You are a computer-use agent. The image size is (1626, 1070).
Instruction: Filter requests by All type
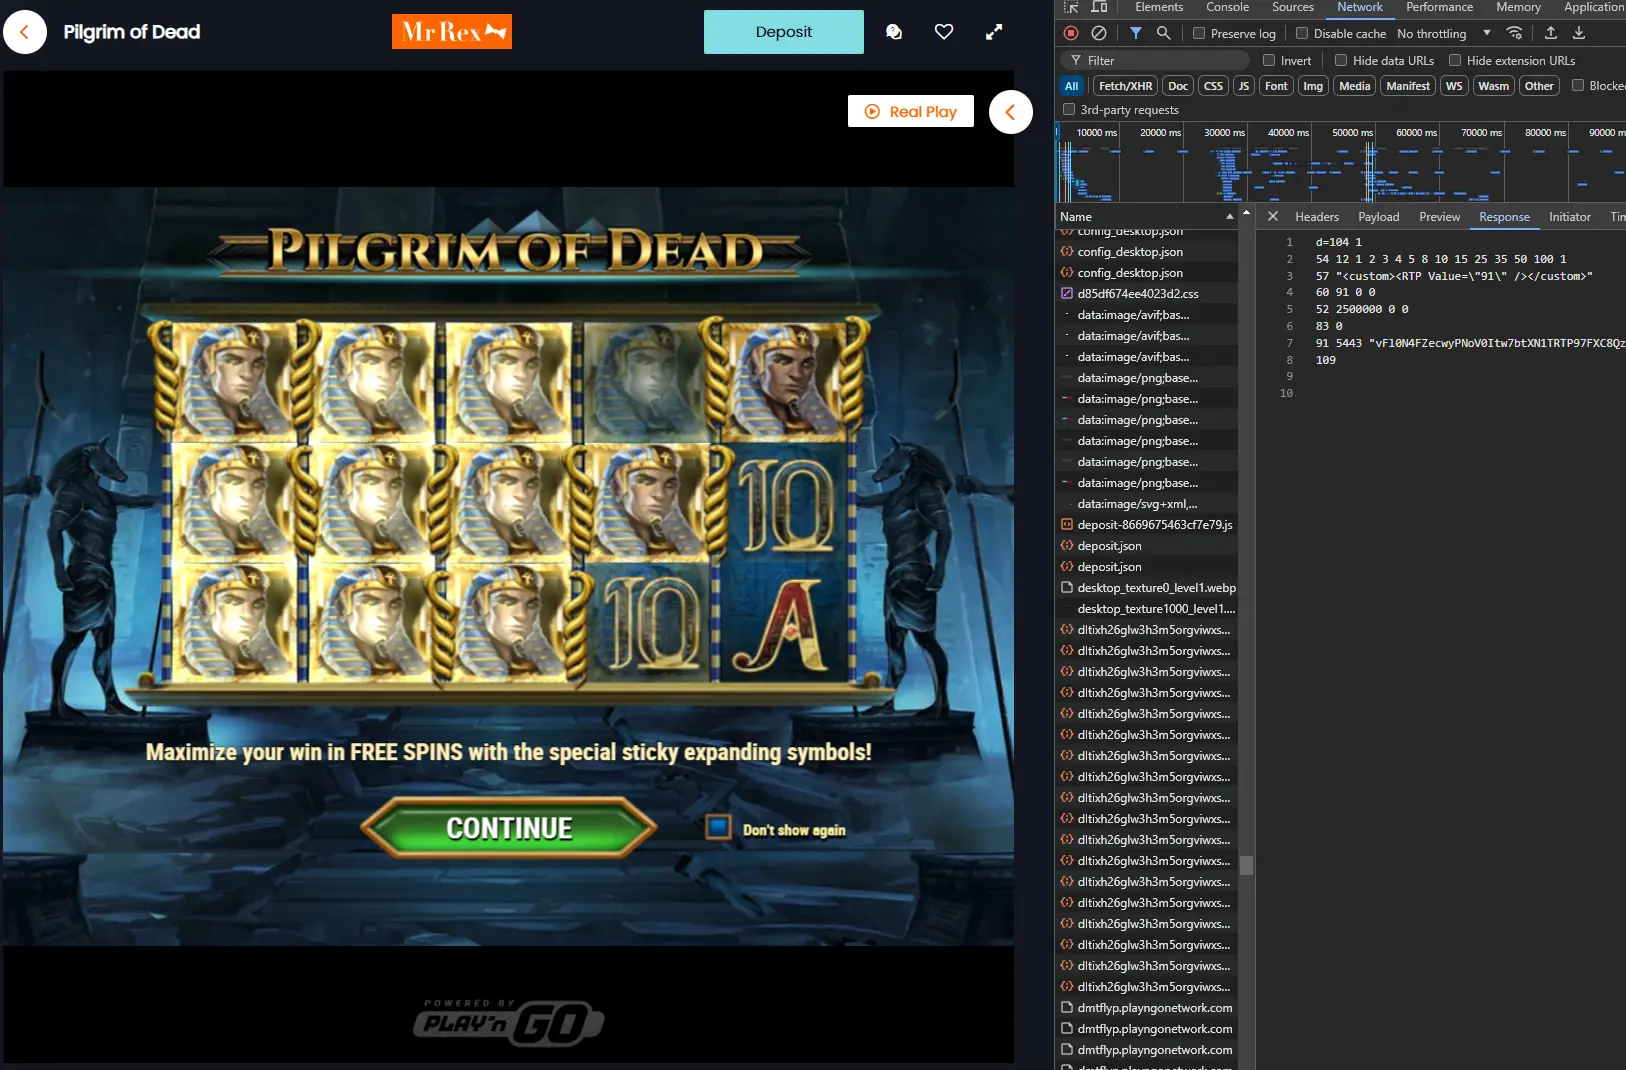(1071, 86)
